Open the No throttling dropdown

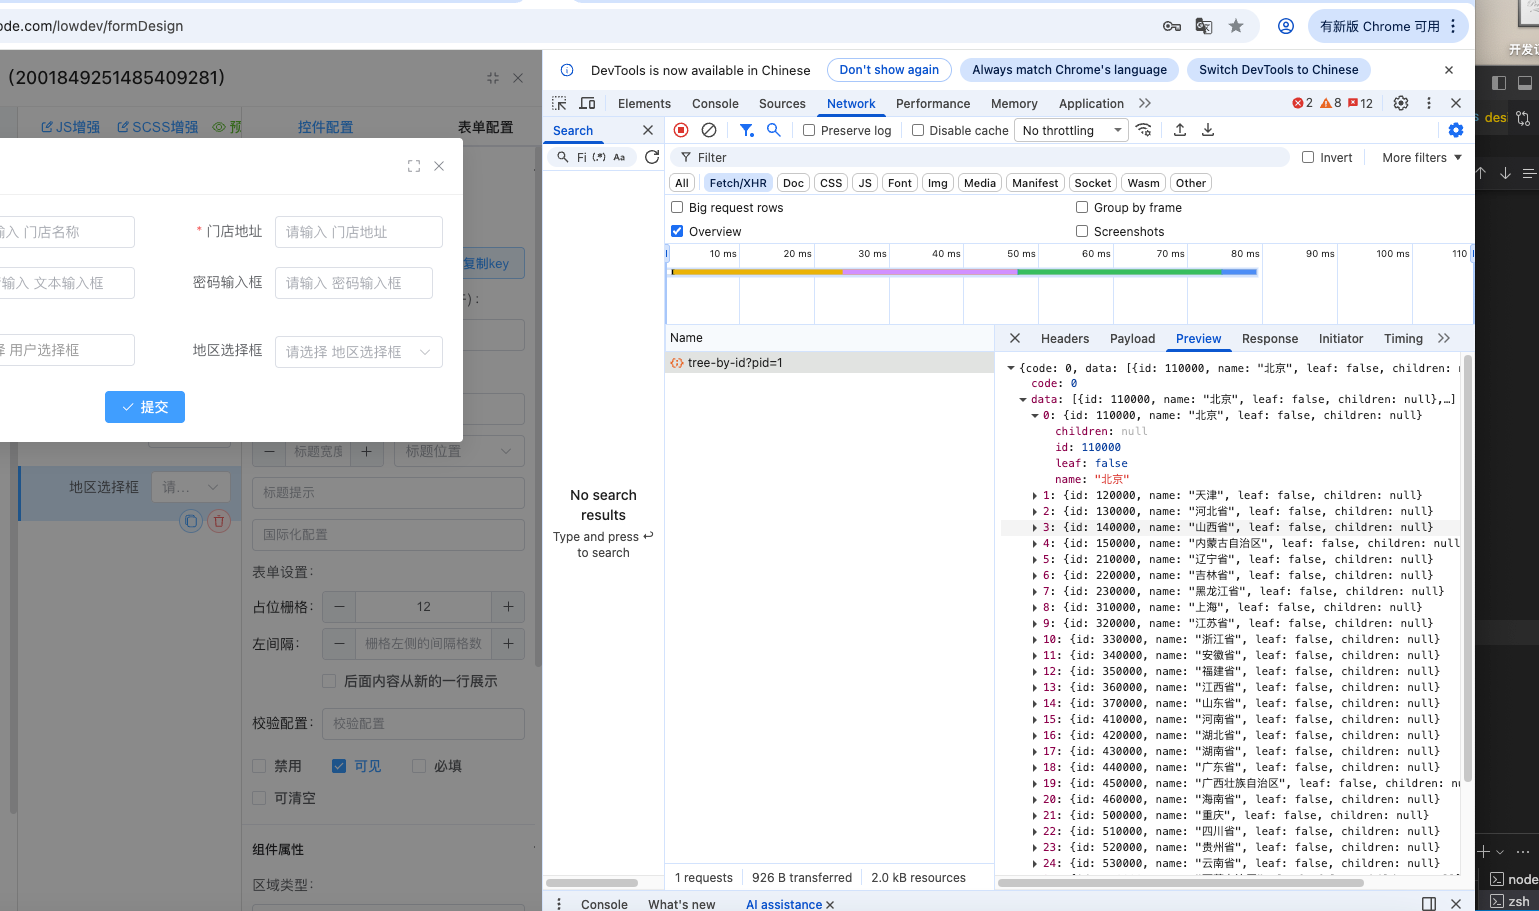pyautogui.click(x=1071, y=130)
